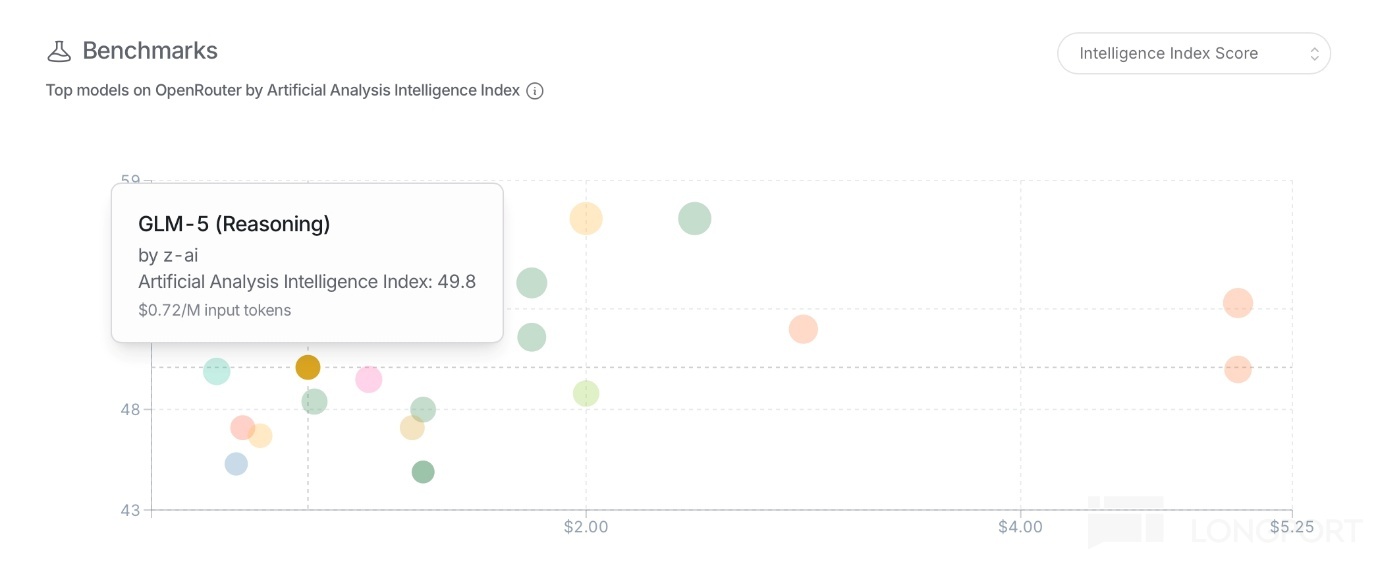The width and height of the screenshot is (1378, 564).
Task: Select the lime-green point just above $2.00
Action: 586,394
